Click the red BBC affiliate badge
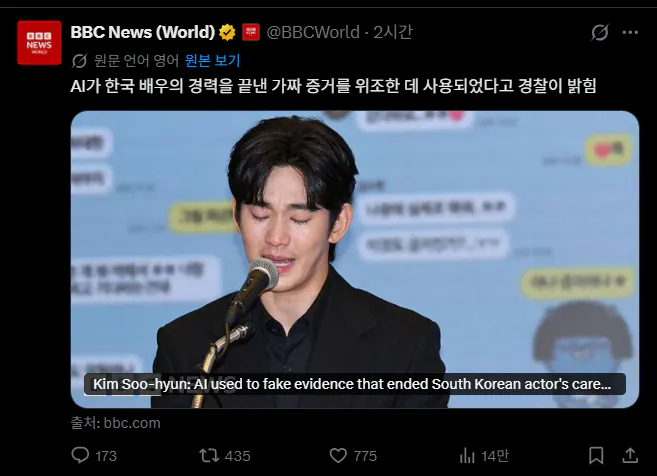This screenshot has width=657, height=476. pos(251,32)
